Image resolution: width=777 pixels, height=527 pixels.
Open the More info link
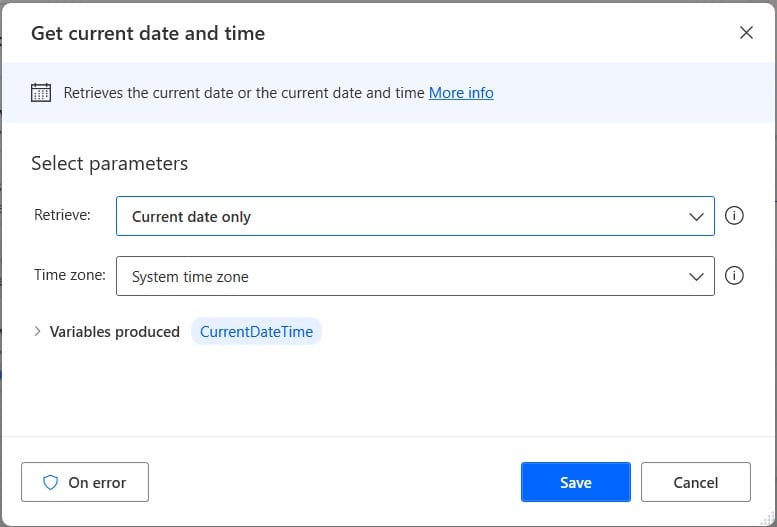(x=461, y=93)
